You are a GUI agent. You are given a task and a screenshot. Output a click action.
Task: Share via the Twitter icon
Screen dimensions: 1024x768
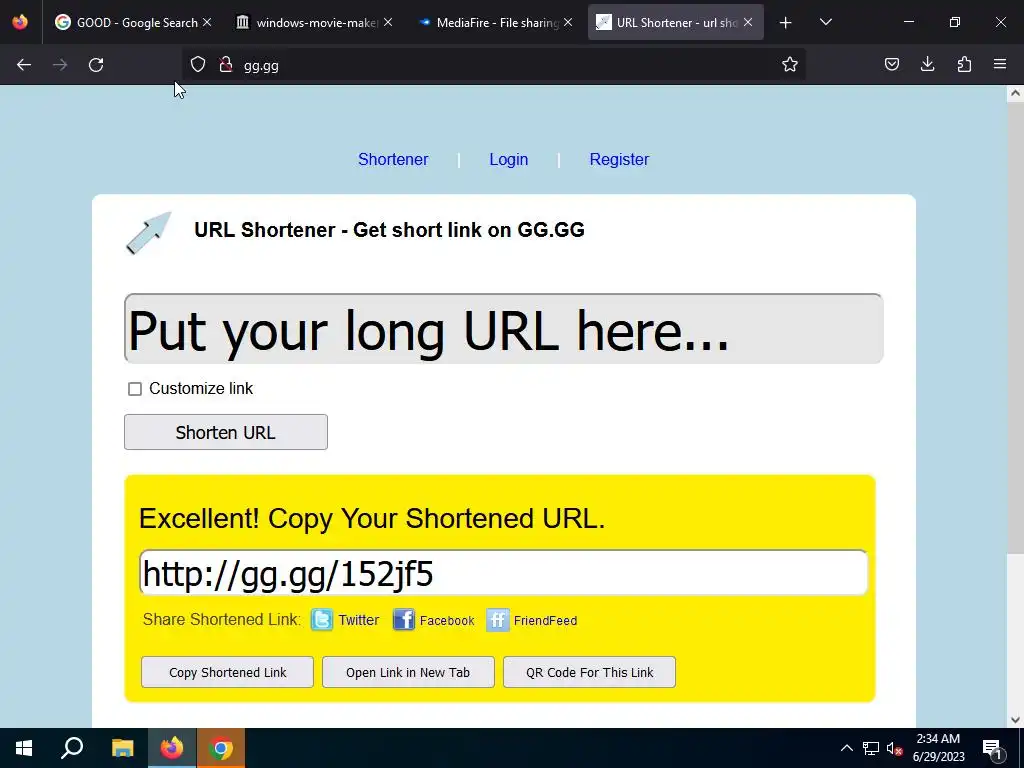click(x=321, y=619)
